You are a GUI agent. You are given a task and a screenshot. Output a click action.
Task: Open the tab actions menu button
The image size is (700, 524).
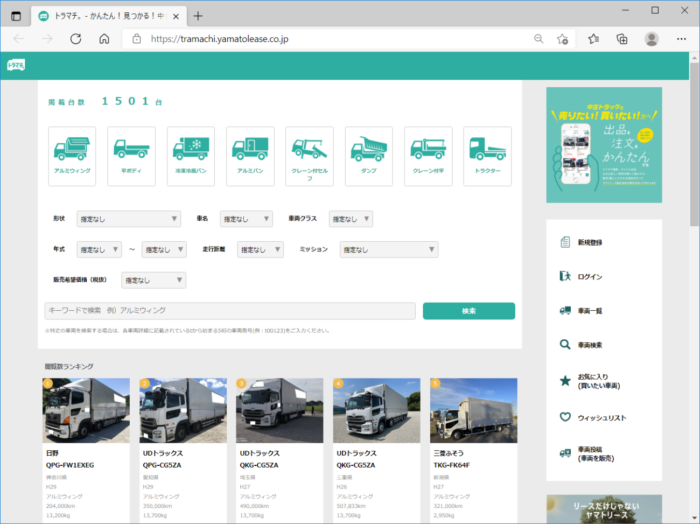tap(16, 17)
